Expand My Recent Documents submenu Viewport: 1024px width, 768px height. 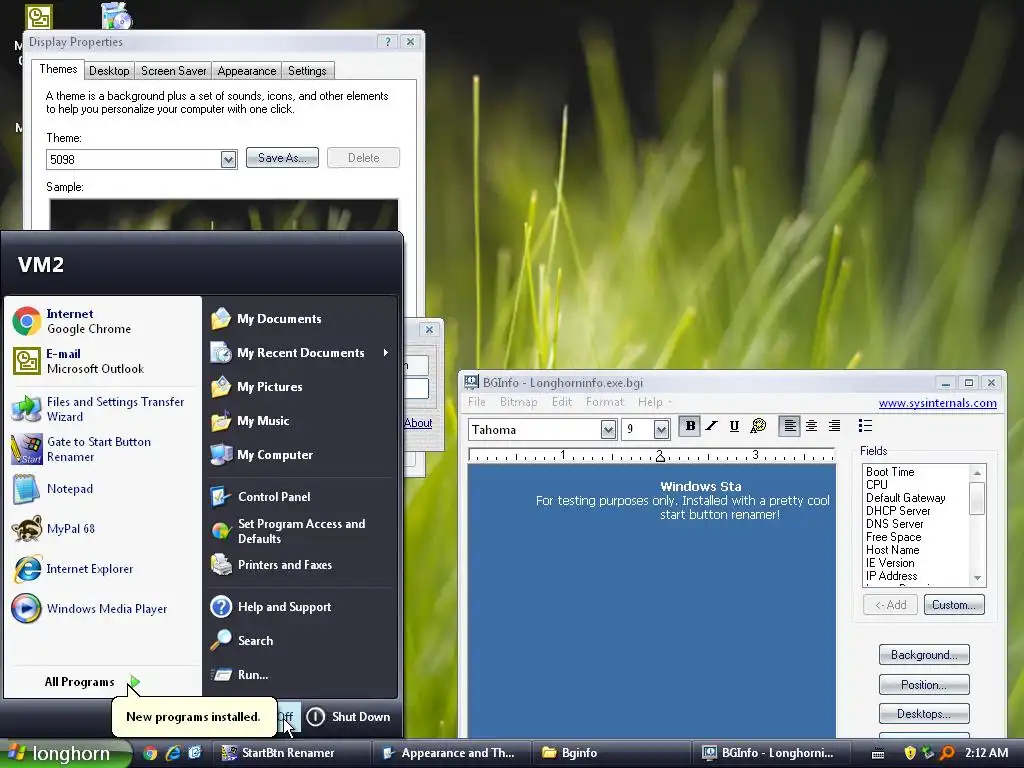tap(300, 353)
